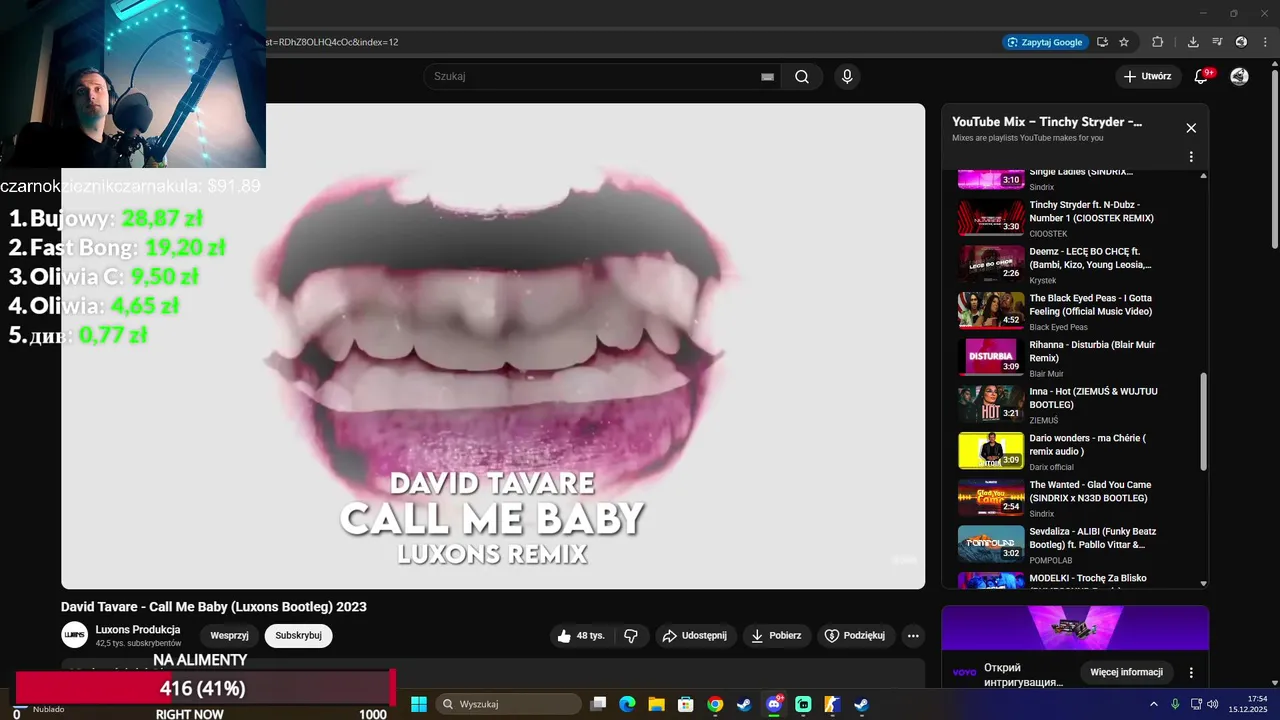Open the on-screen keyboard in search box
This screenshot has height=720, width=1280.
(x=767, y=77)
